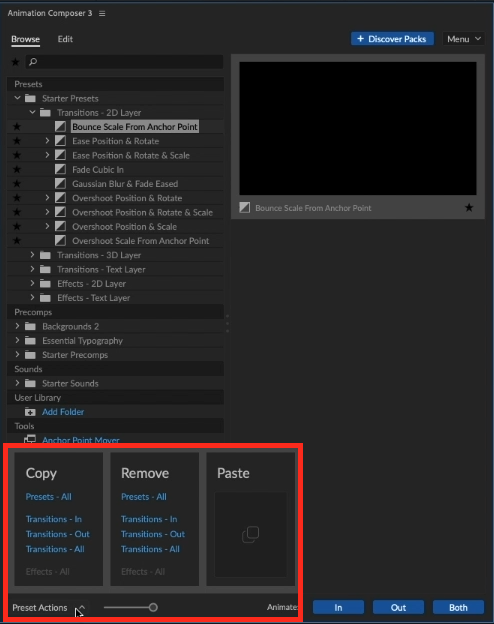494x624 pixels.
Task: Select the Gaussian Blur & Fade Eased preset icon
Action: point(61,184)
